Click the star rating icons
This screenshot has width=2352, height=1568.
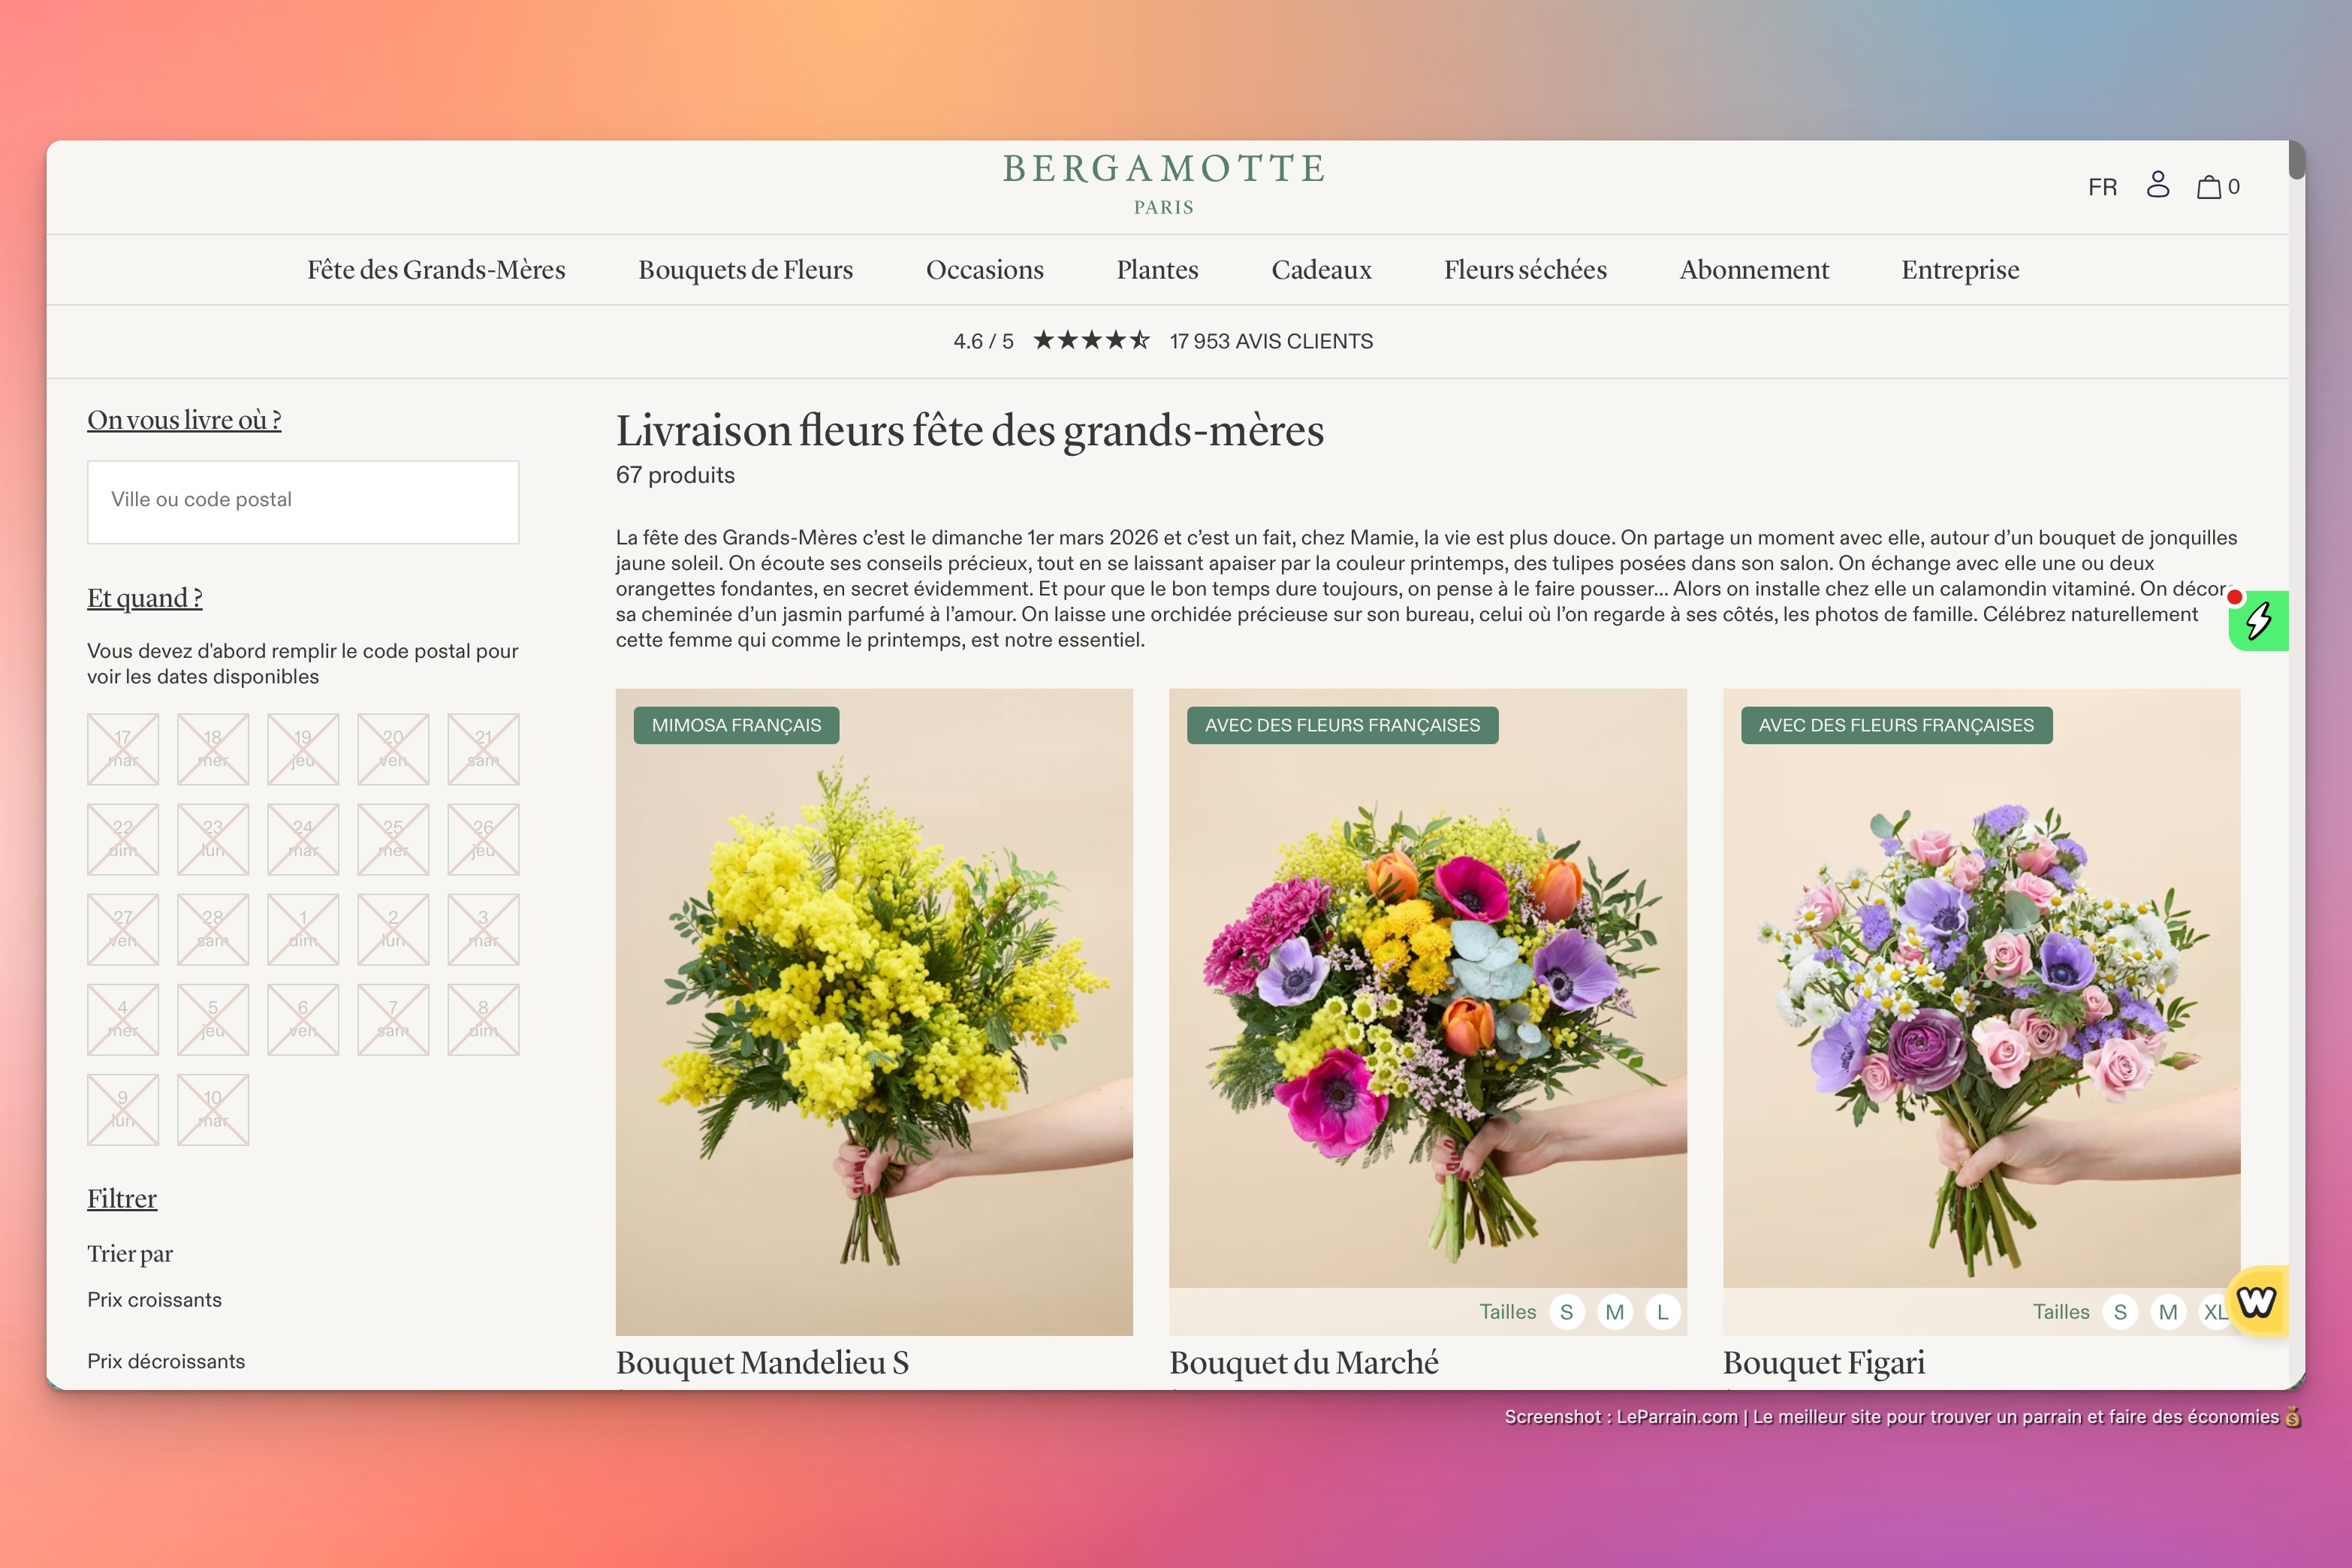pos(1091,341)
